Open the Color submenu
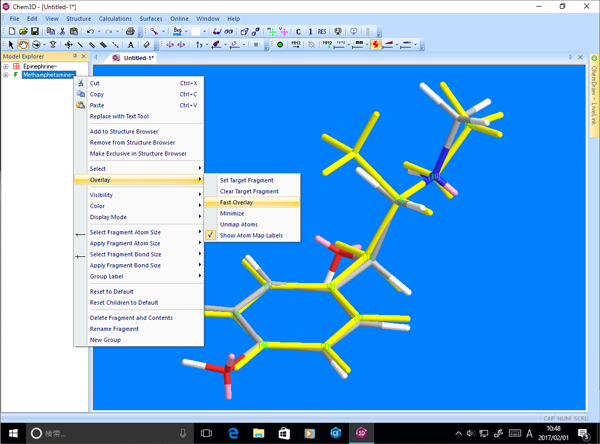The image size is (600, 444). click(97, 206)
